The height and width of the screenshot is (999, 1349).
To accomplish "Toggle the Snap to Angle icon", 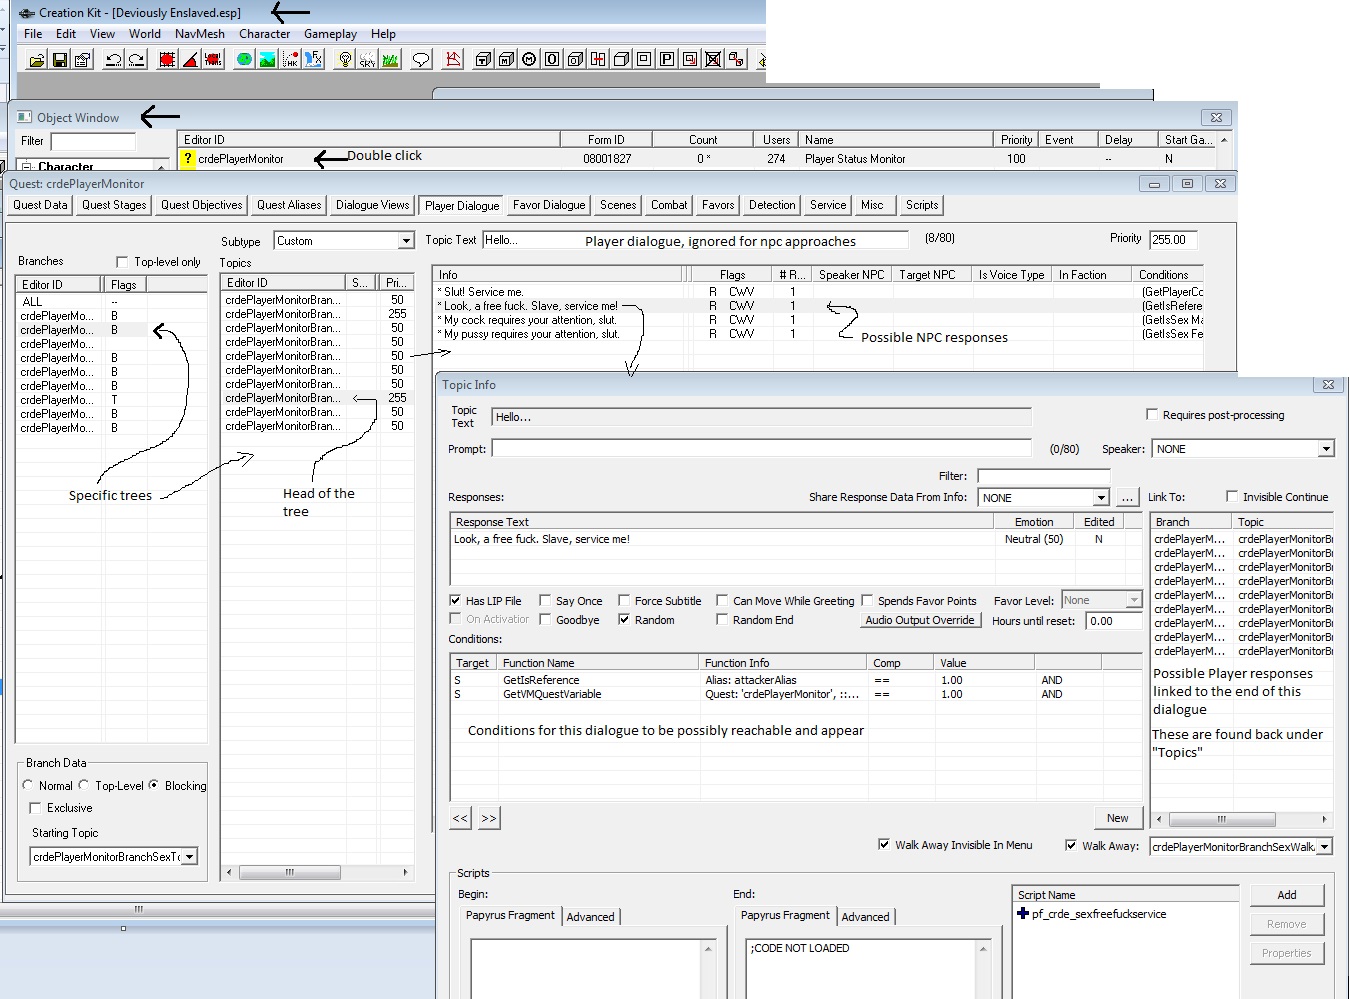I will point(190,60).
